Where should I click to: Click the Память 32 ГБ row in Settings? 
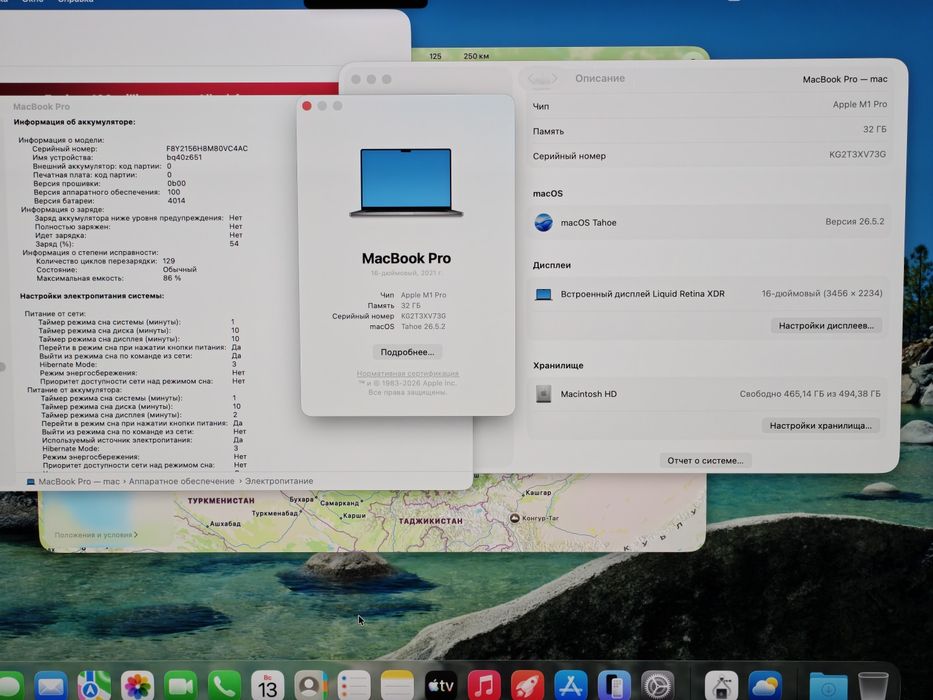pos(709,130)
